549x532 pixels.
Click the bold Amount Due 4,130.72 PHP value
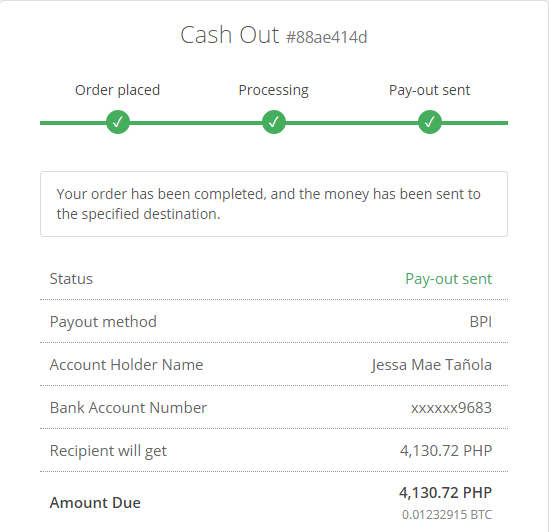tap(445, 493)
